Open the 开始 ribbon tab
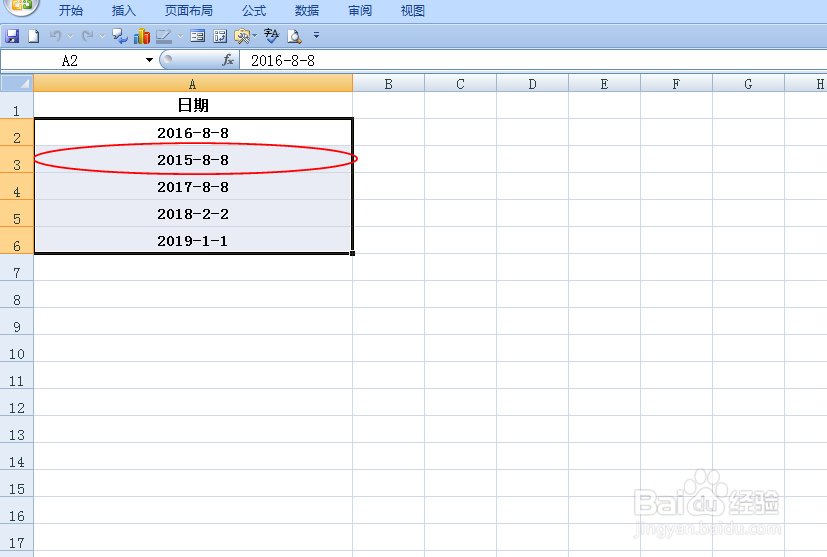 pyautogui.click(x=71, y=10)
